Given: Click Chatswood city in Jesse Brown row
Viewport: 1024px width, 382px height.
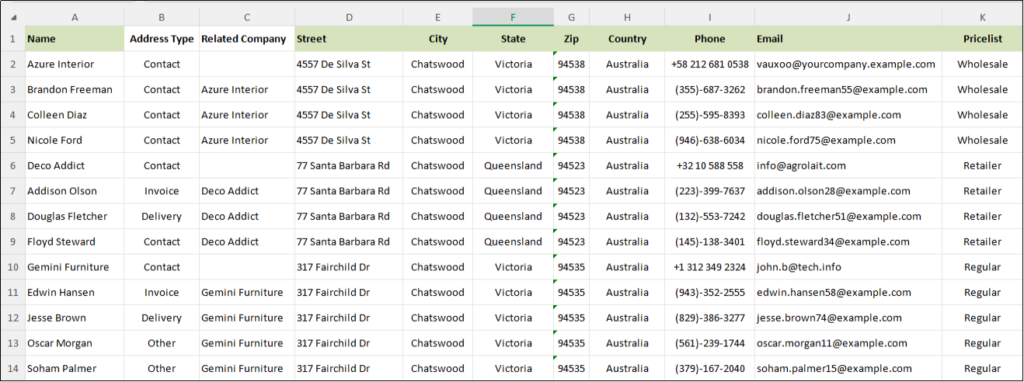Looking at the screenshot, I should pos(438,318).
